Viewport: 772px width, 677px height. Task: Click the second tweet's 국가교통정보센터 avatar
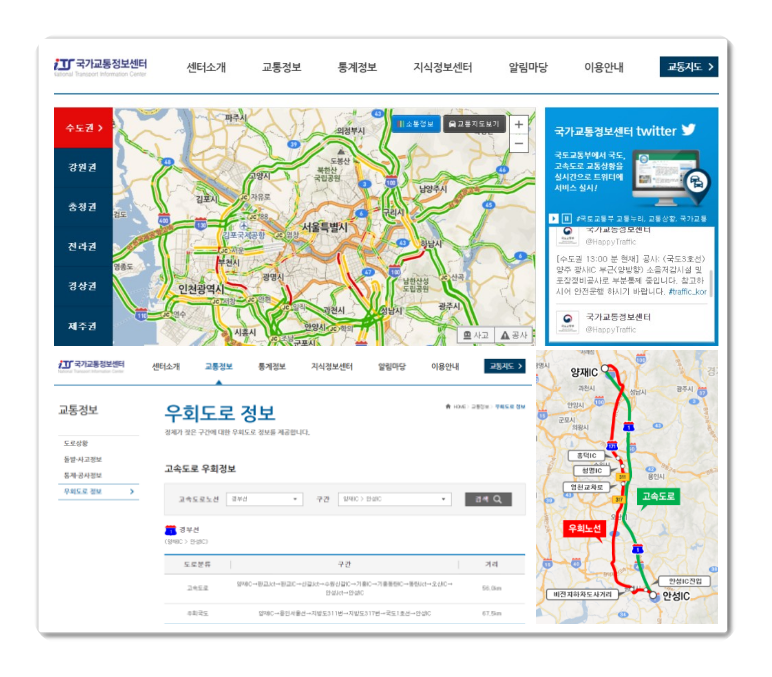pos(568,322)
